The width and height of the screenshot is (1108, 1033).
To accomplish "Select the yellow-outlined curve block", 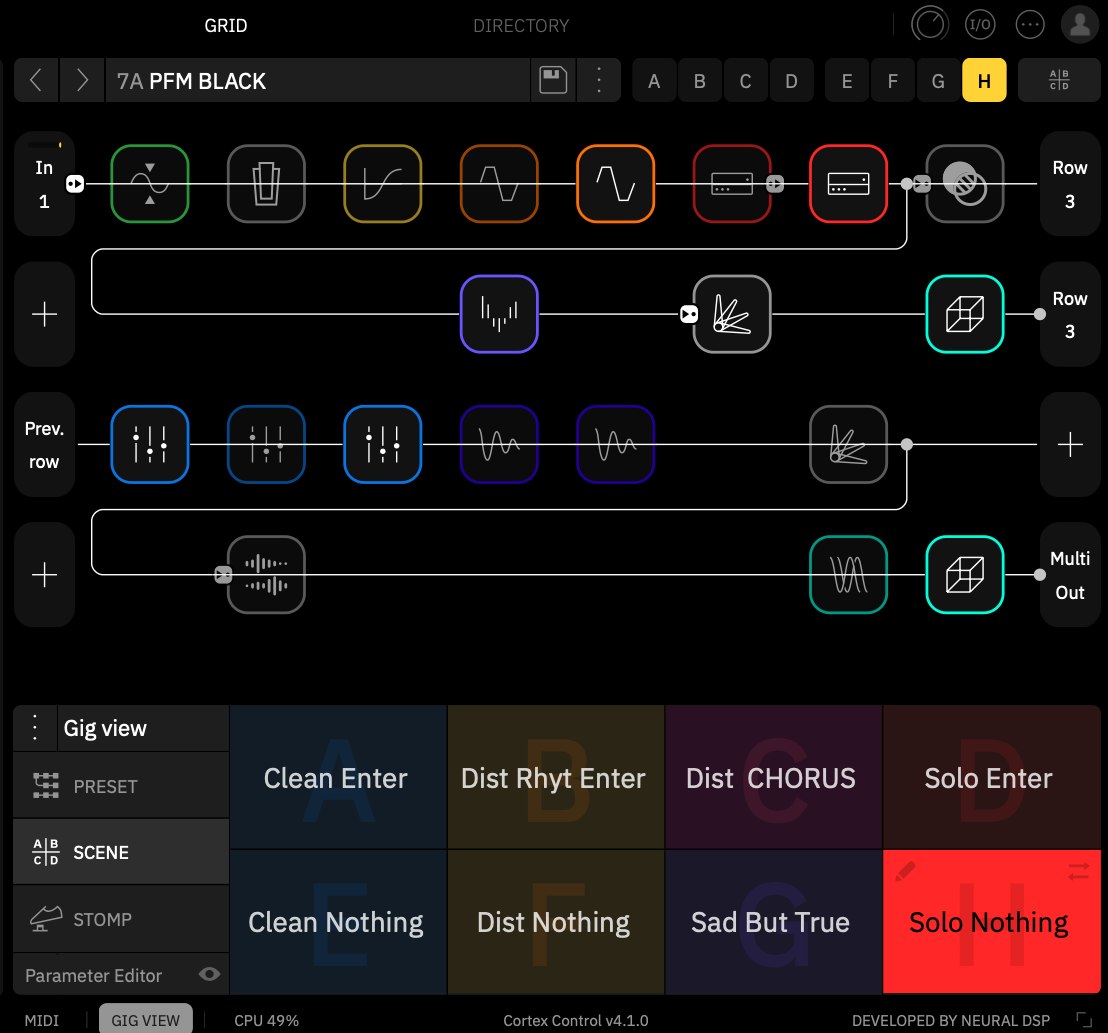I will (x=382, y=184).
